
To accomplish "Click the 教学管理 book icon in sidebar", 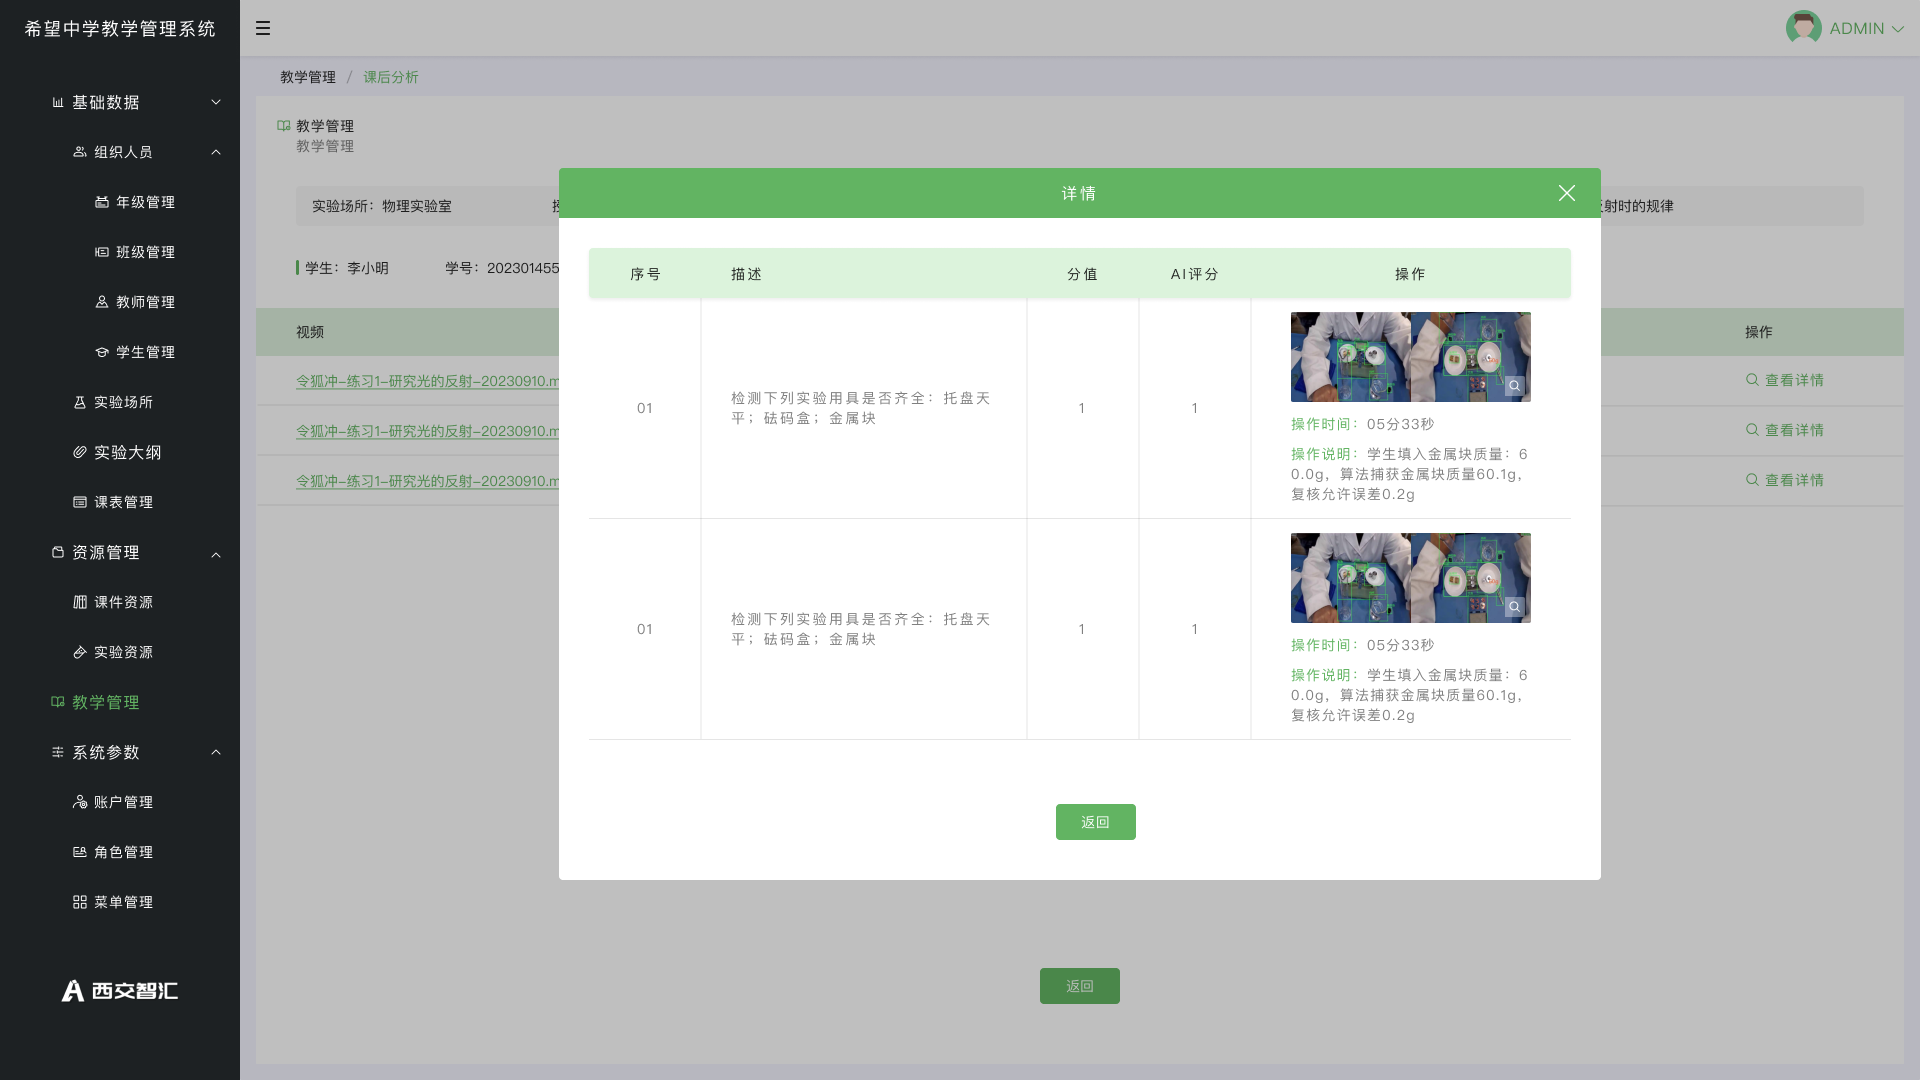I will (x=58, y=702).
